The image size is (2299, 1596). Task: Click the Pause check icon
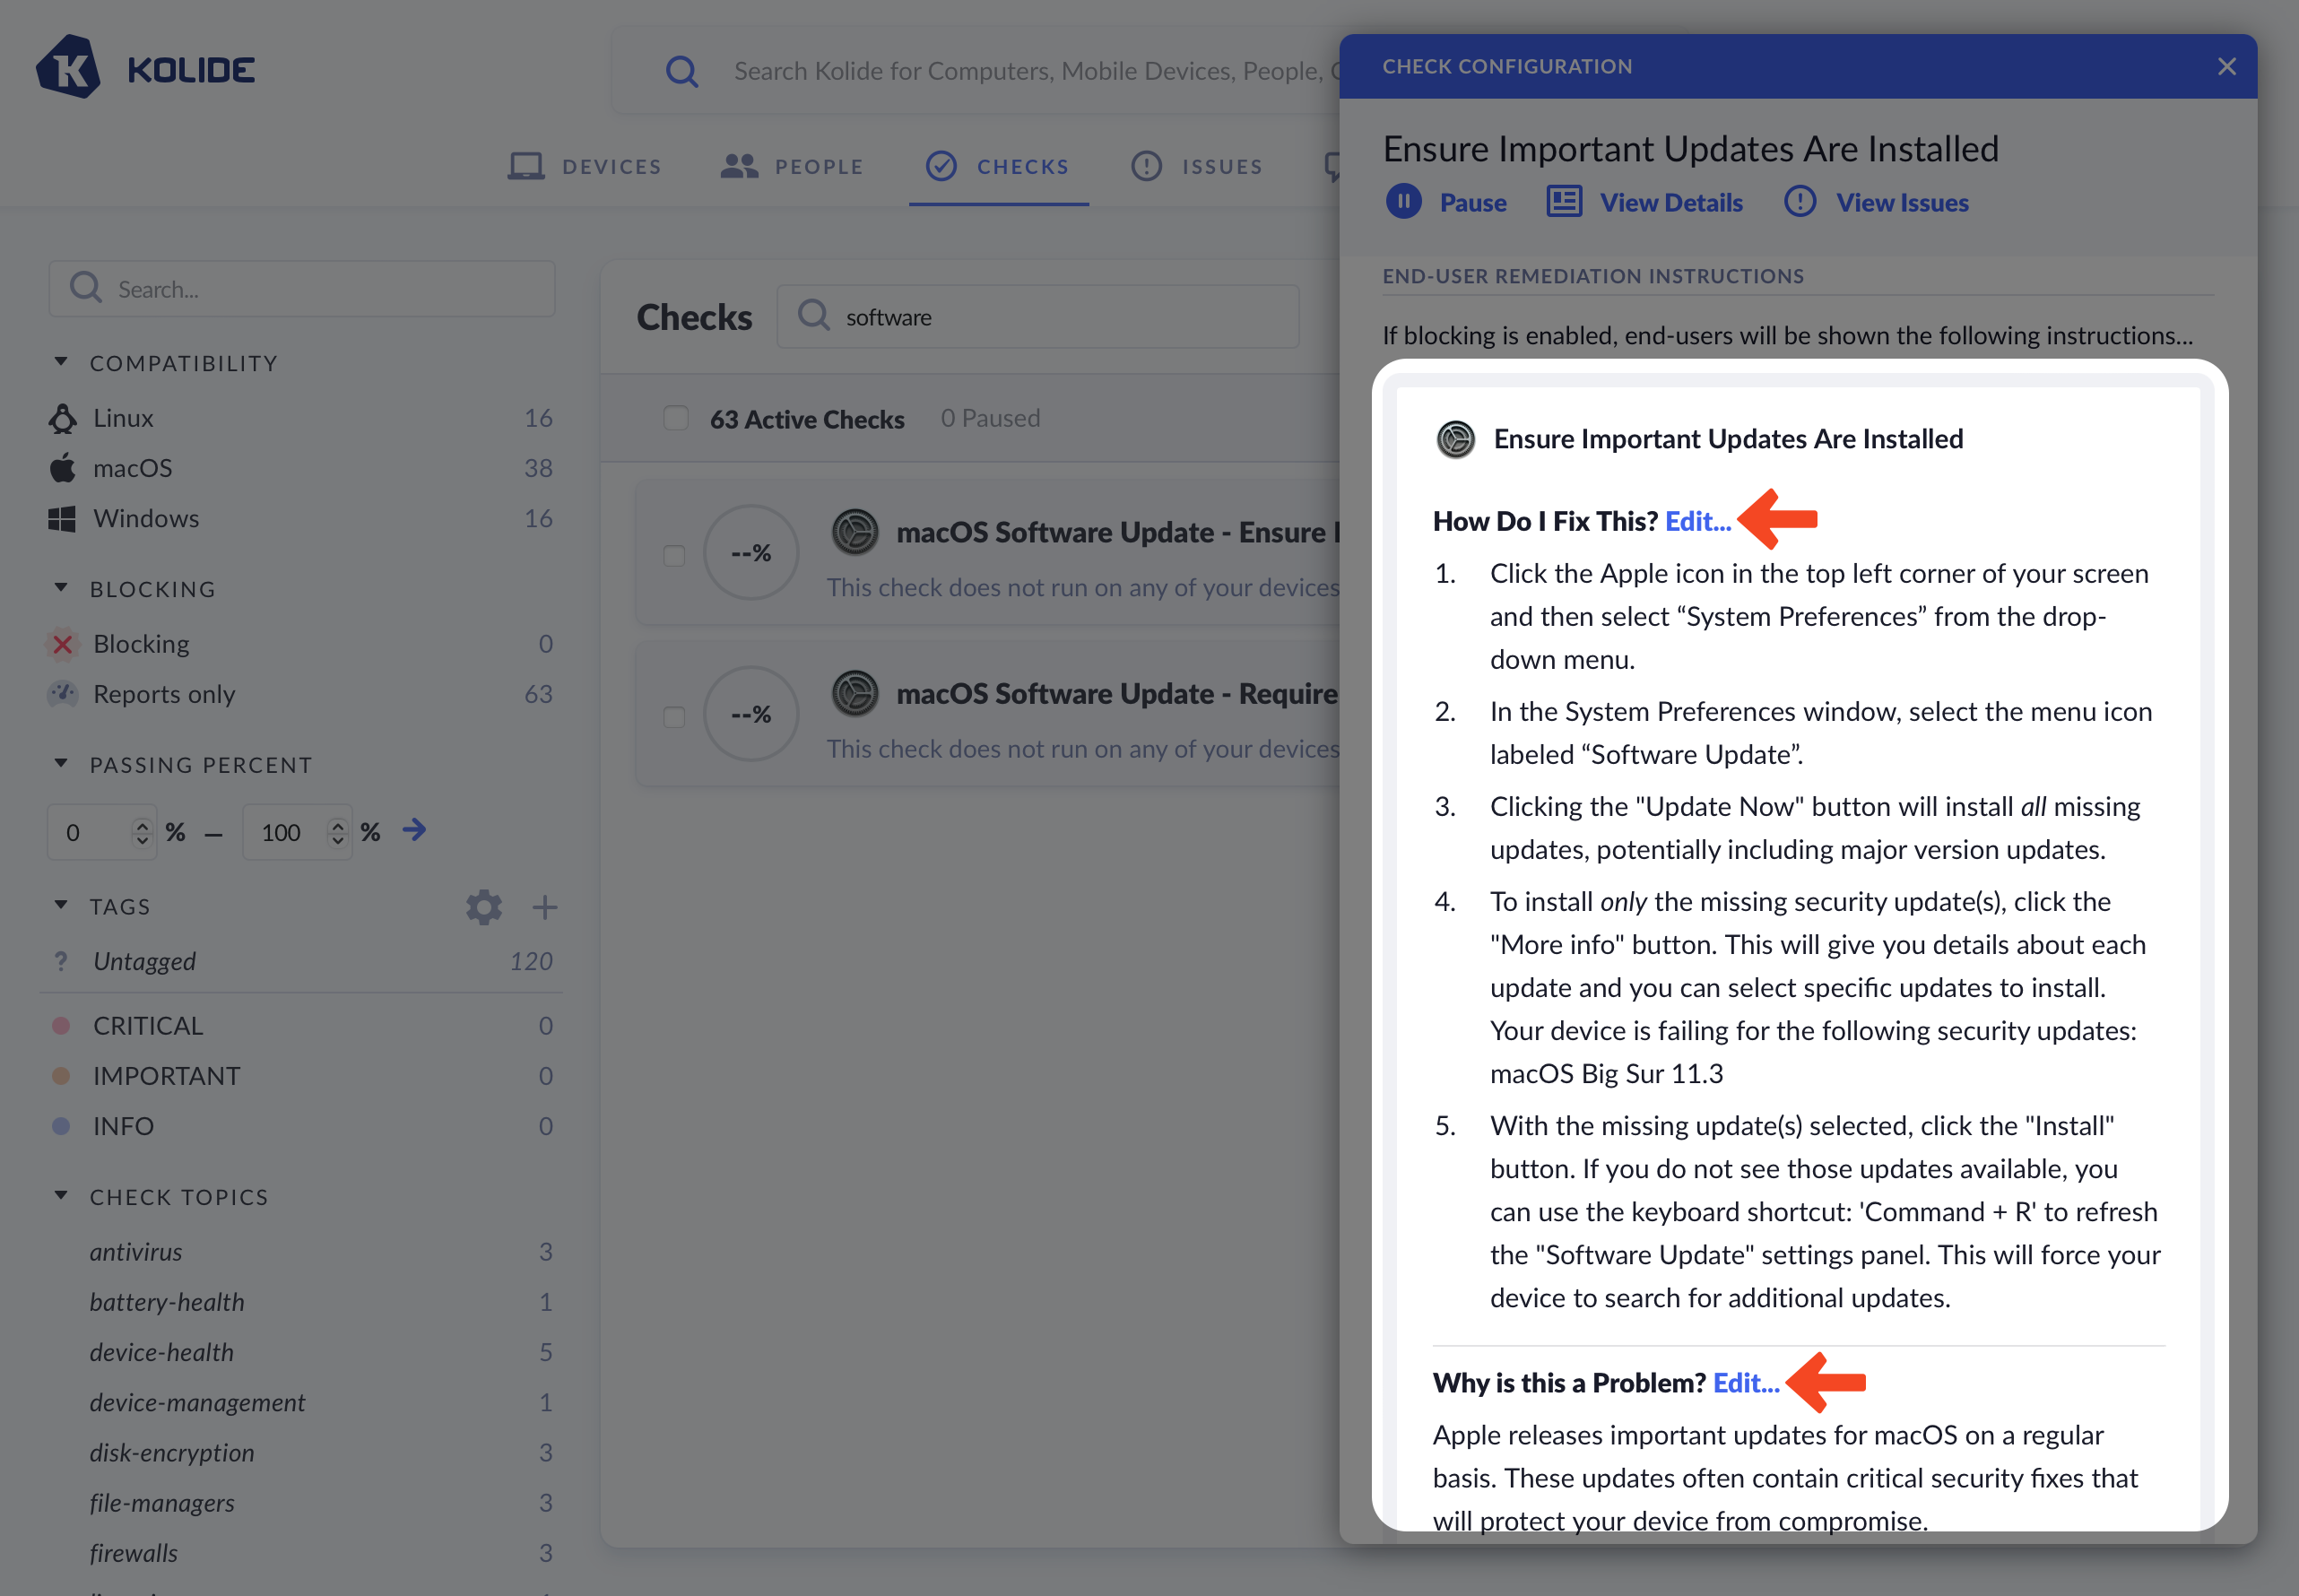click(1403, 202)
